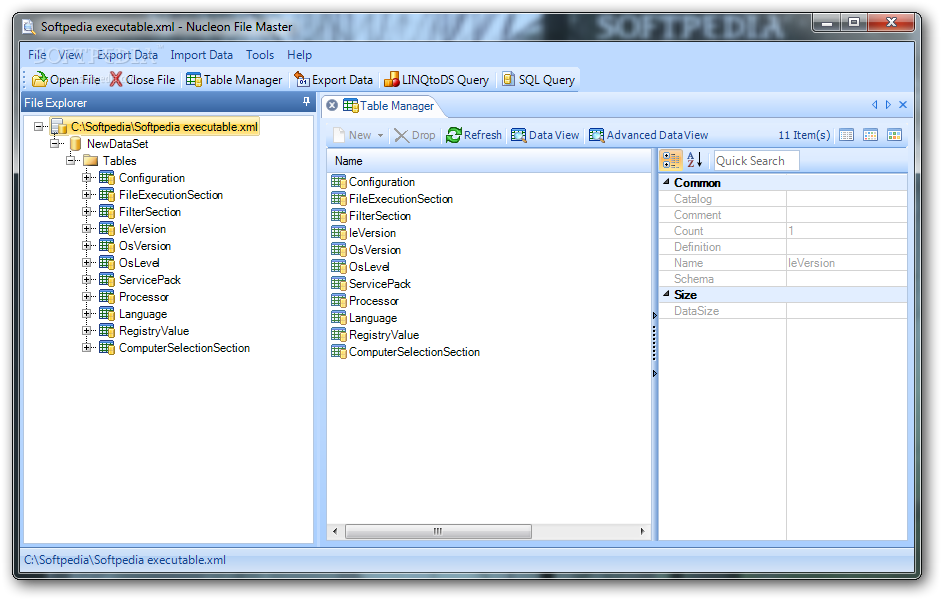Click the DataSize property row

(x=783, y=311)
